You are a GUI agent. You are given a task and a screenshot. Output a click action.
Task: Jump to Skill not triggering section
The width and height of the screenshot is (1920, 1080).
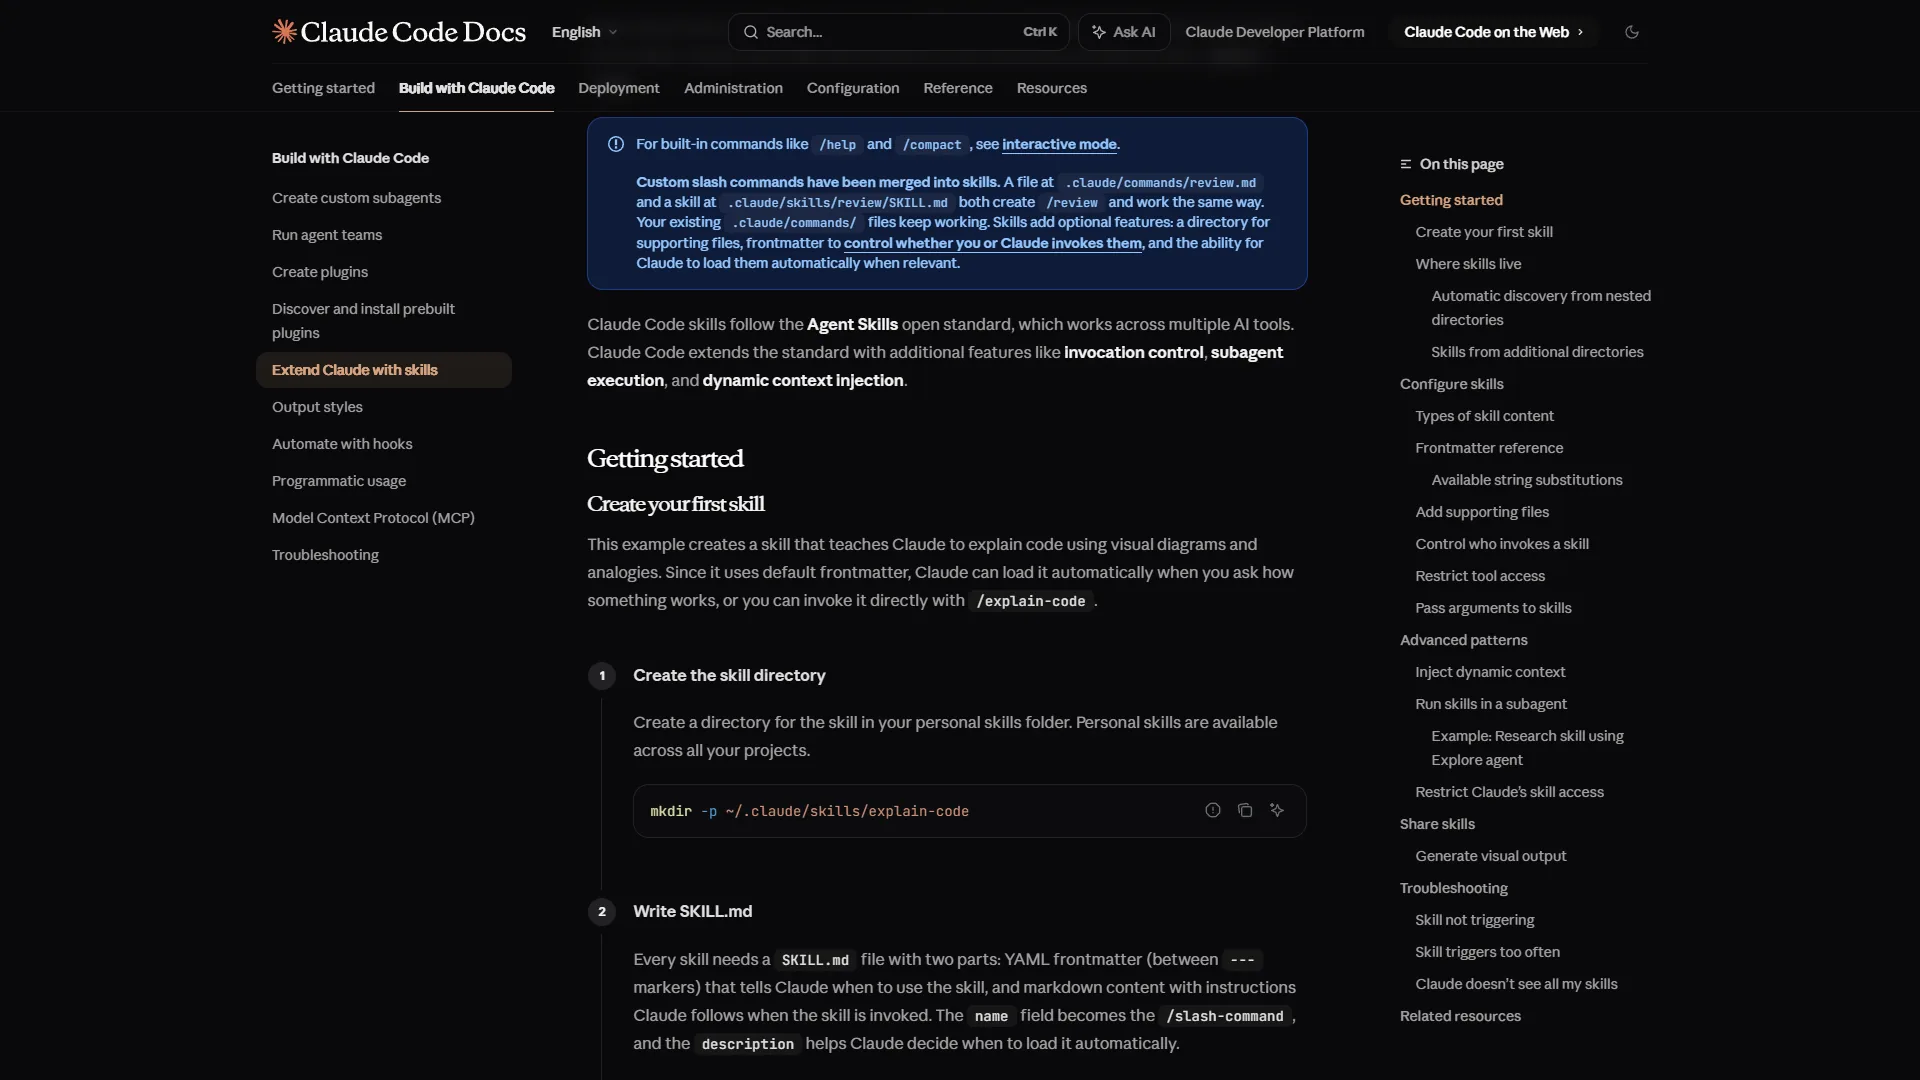(x=1474, y=920)
